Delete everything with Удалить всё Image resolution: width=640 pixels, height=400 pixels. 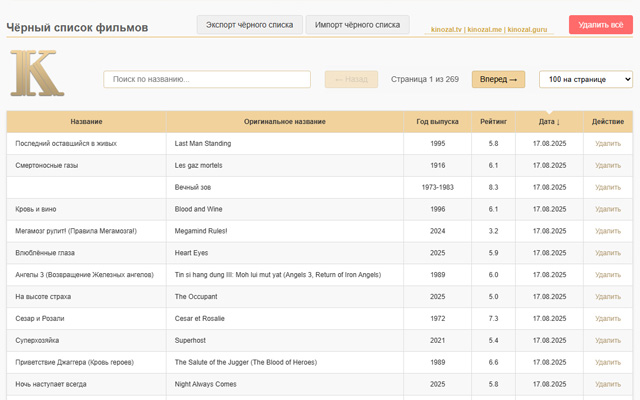coord(601,25)
